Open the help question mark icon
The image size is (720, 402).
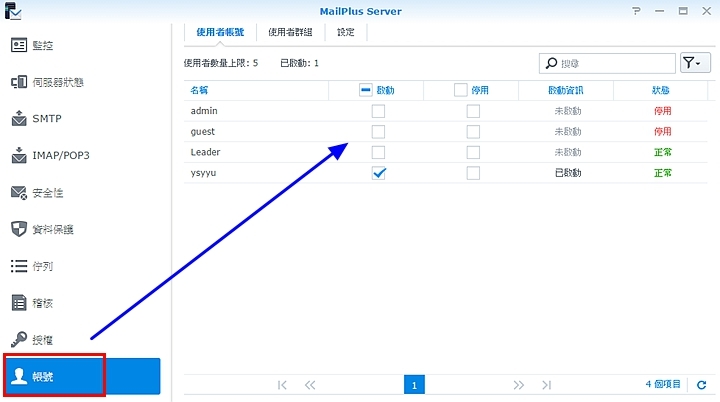pos(636,11)
